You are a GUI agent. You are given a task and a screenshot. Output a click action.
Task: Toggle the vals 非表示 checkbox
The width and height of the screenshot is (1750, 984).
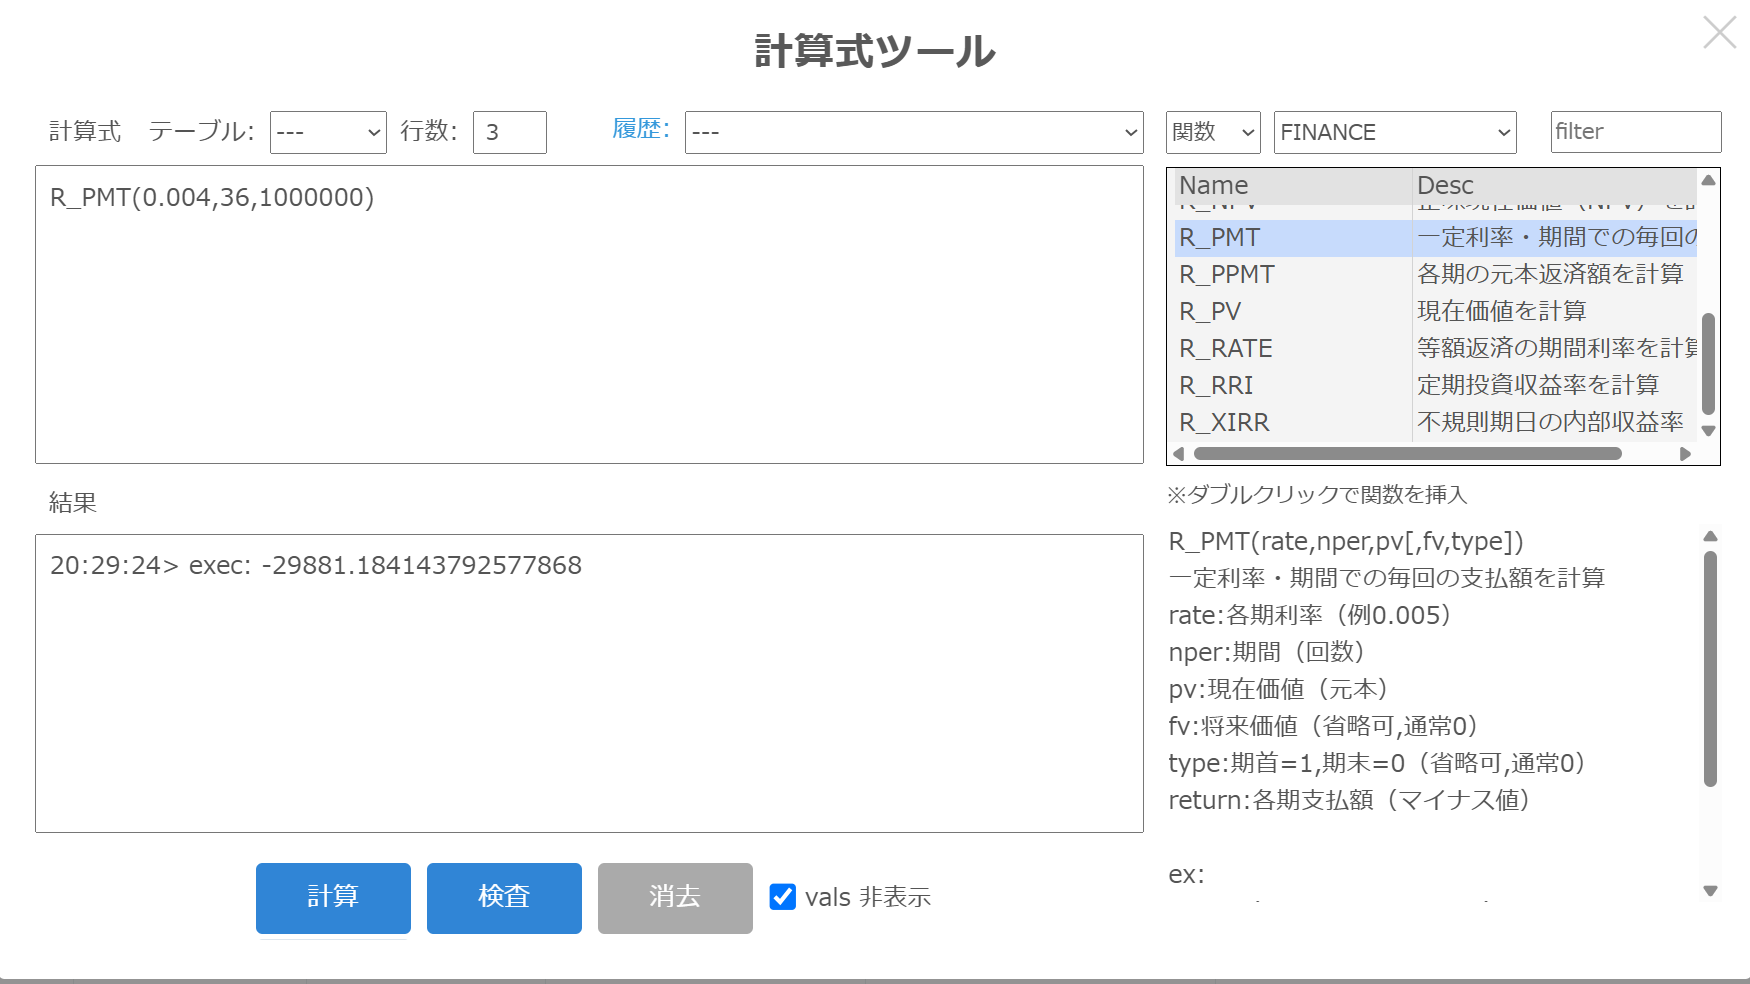tap(783, 897)
